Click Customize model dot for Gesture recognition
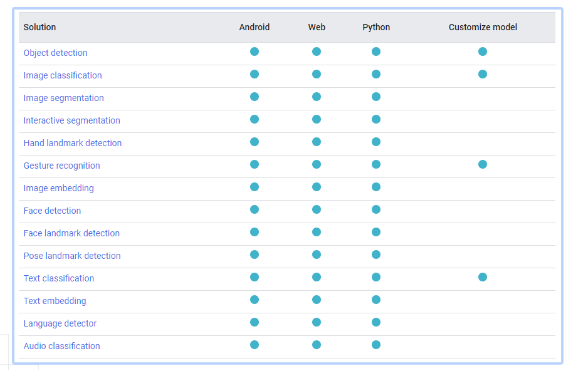572x370 pixels. point(483,165)
